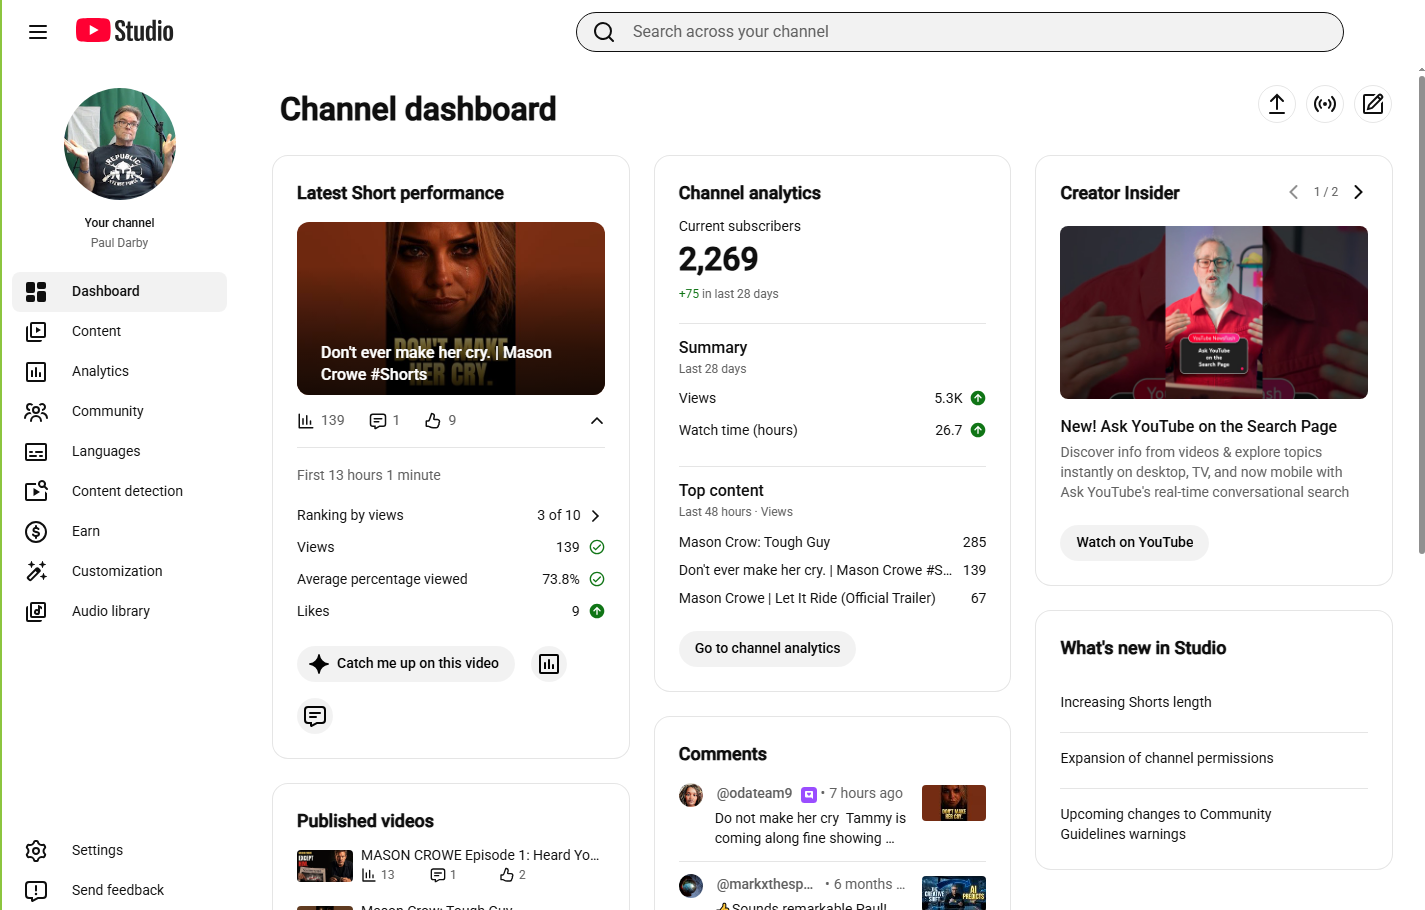The width and height of the screenshot is (1425, 910).
Task: Click Watch on YouTube button
Action: (x=1135, y=543)
